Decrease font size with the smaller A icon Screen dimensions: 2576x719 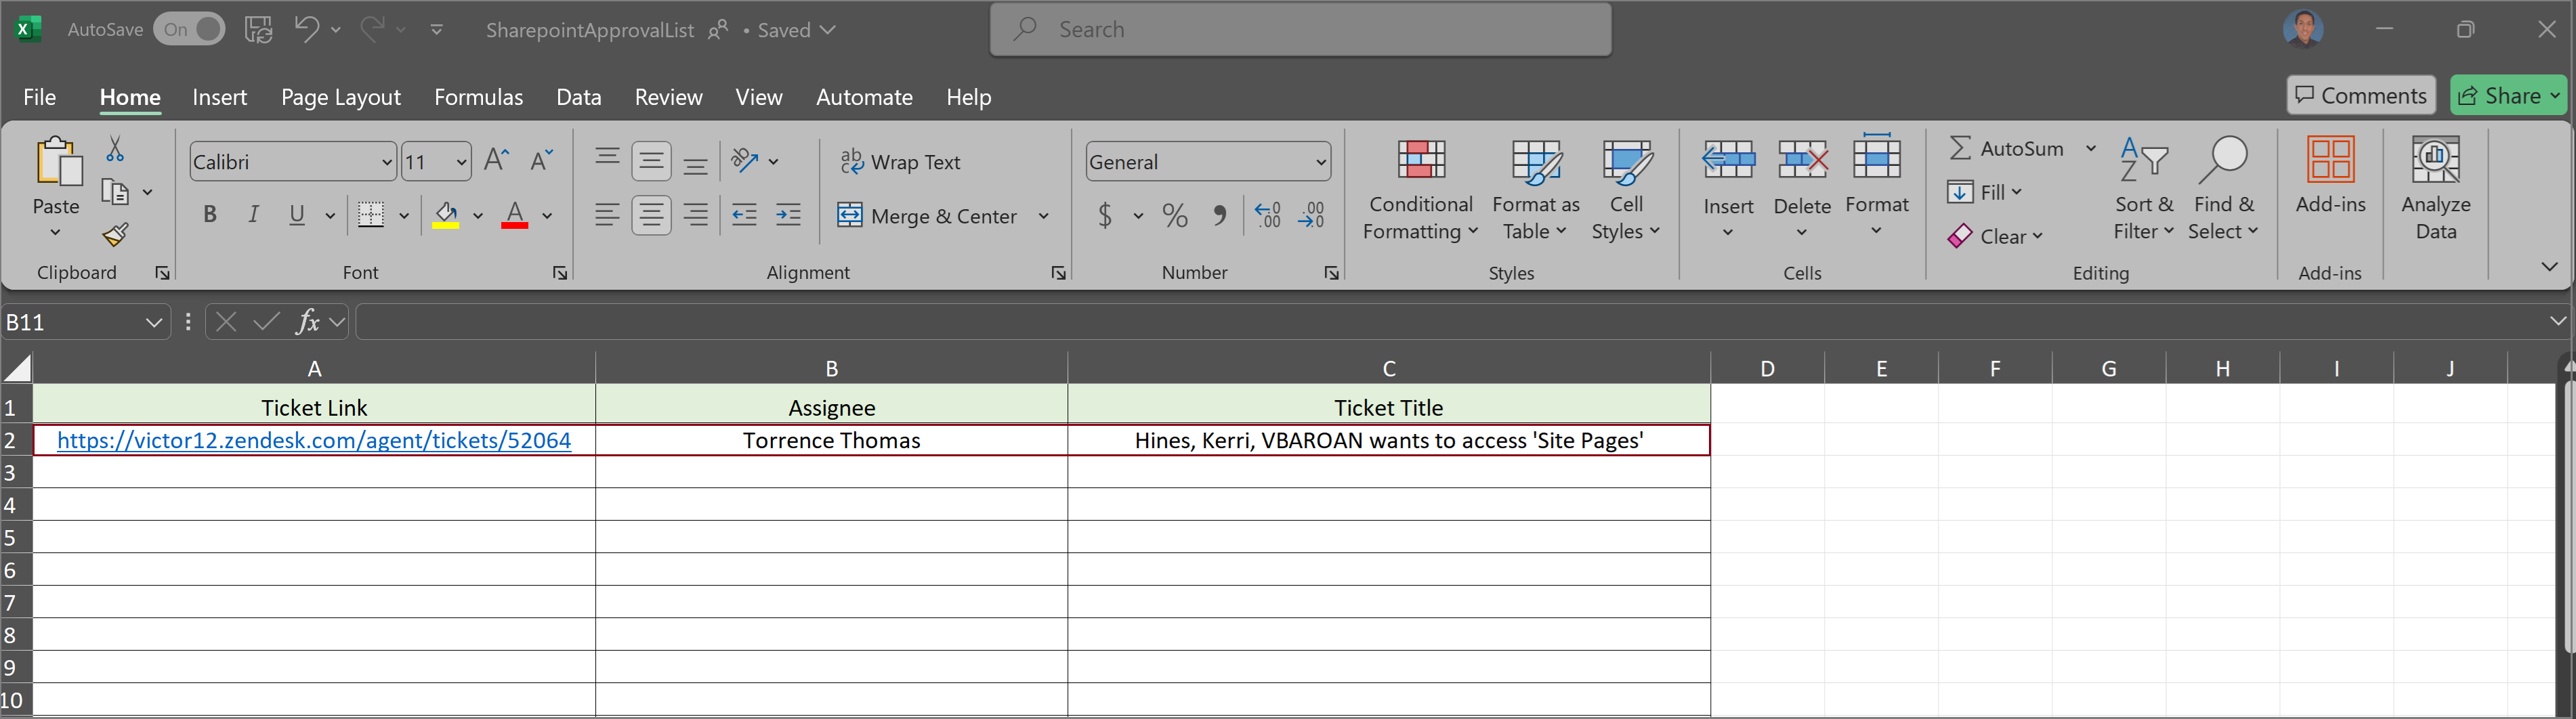coord(541,160)
